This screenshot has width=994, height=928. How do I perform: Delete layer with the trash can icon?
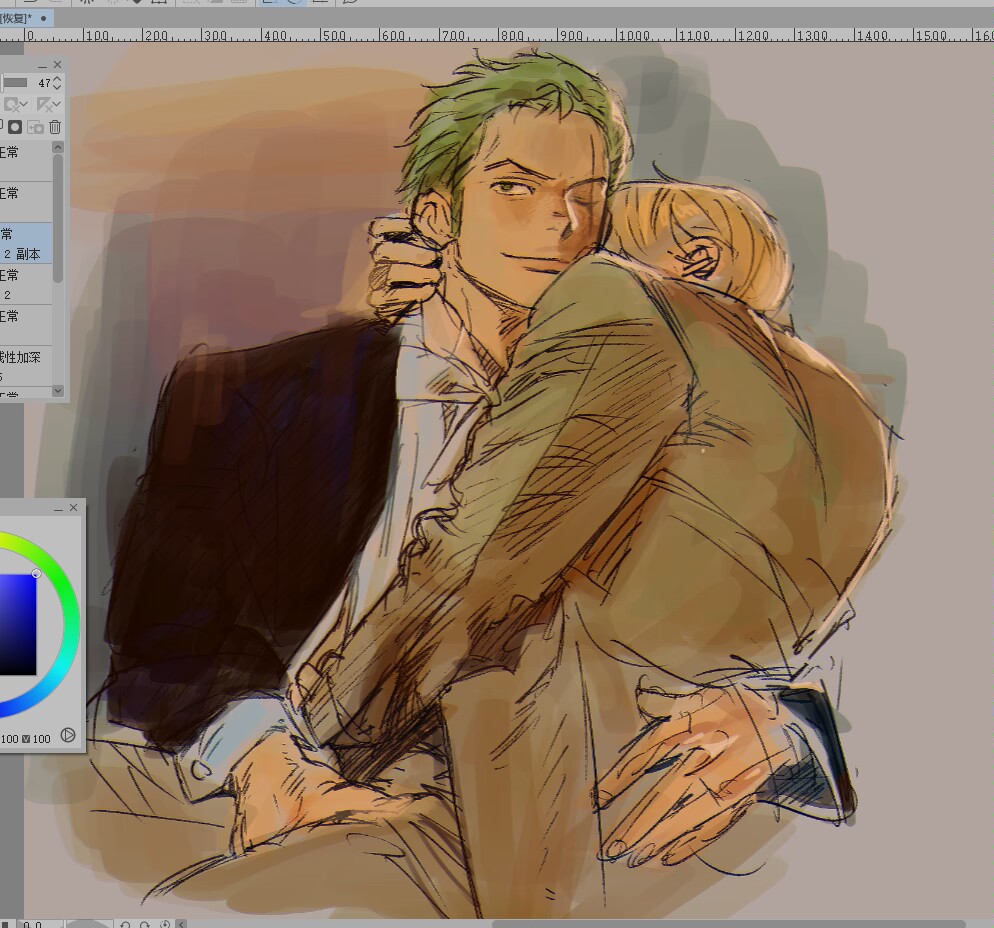click(x=55, y=127)
